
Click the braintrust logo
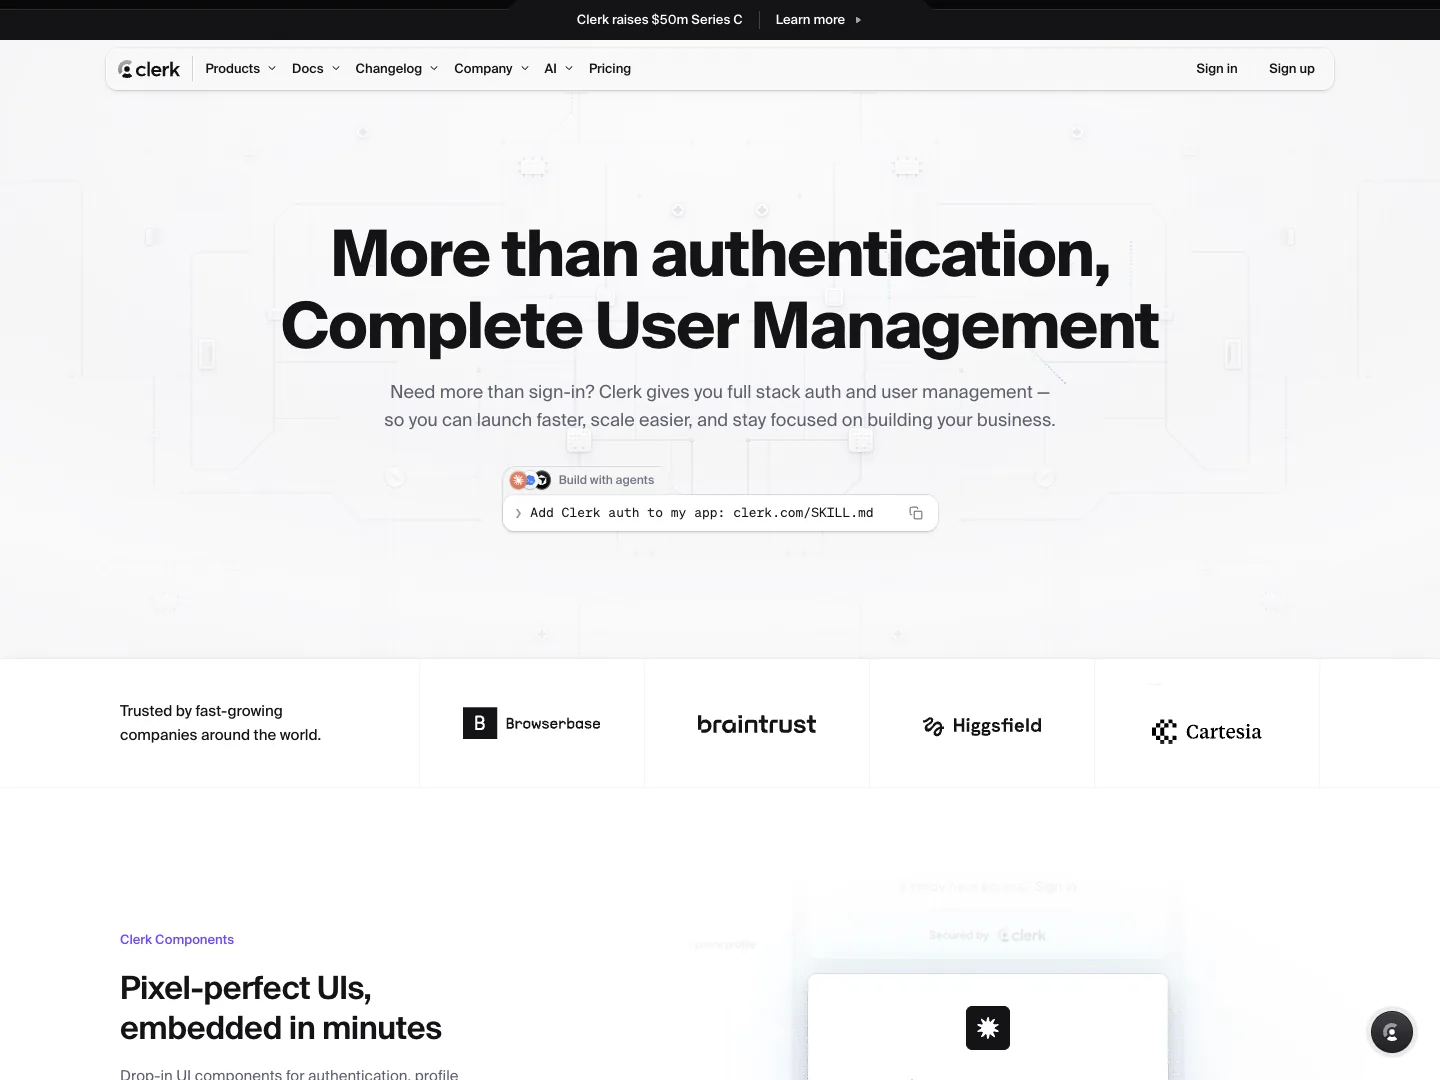(757, 724)
